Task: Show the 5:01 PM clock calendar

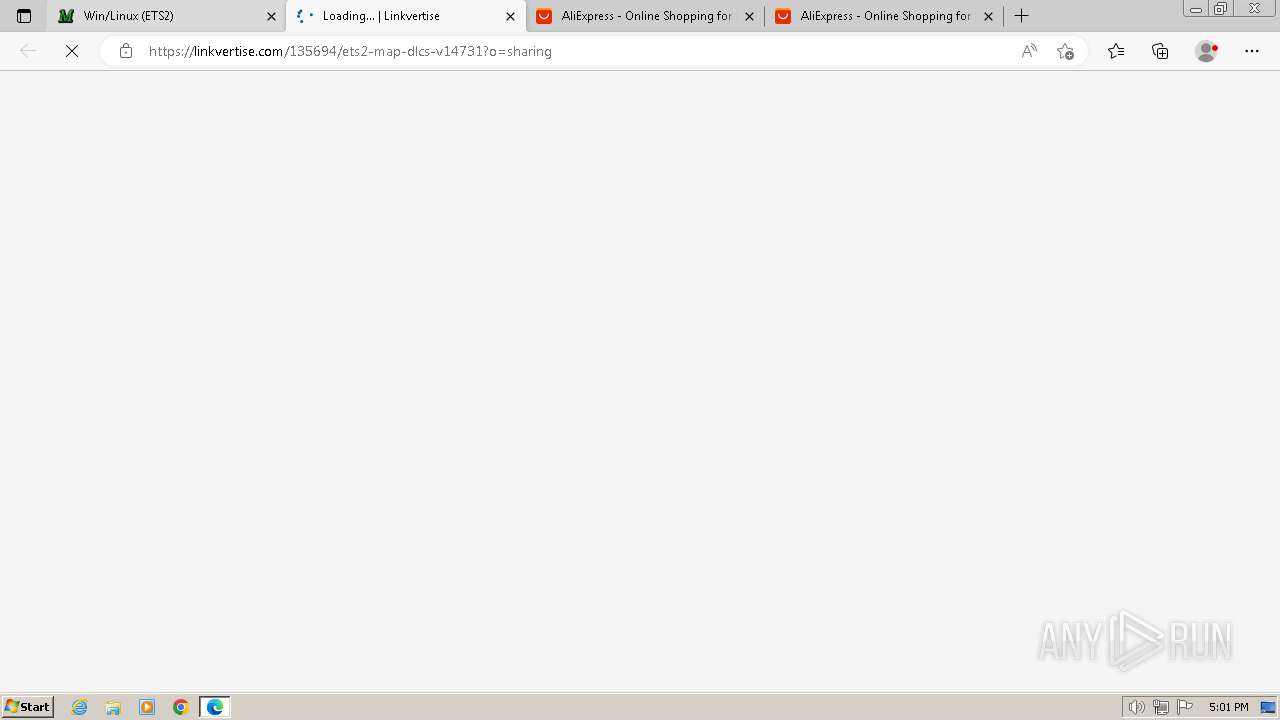Action: 1228,707
